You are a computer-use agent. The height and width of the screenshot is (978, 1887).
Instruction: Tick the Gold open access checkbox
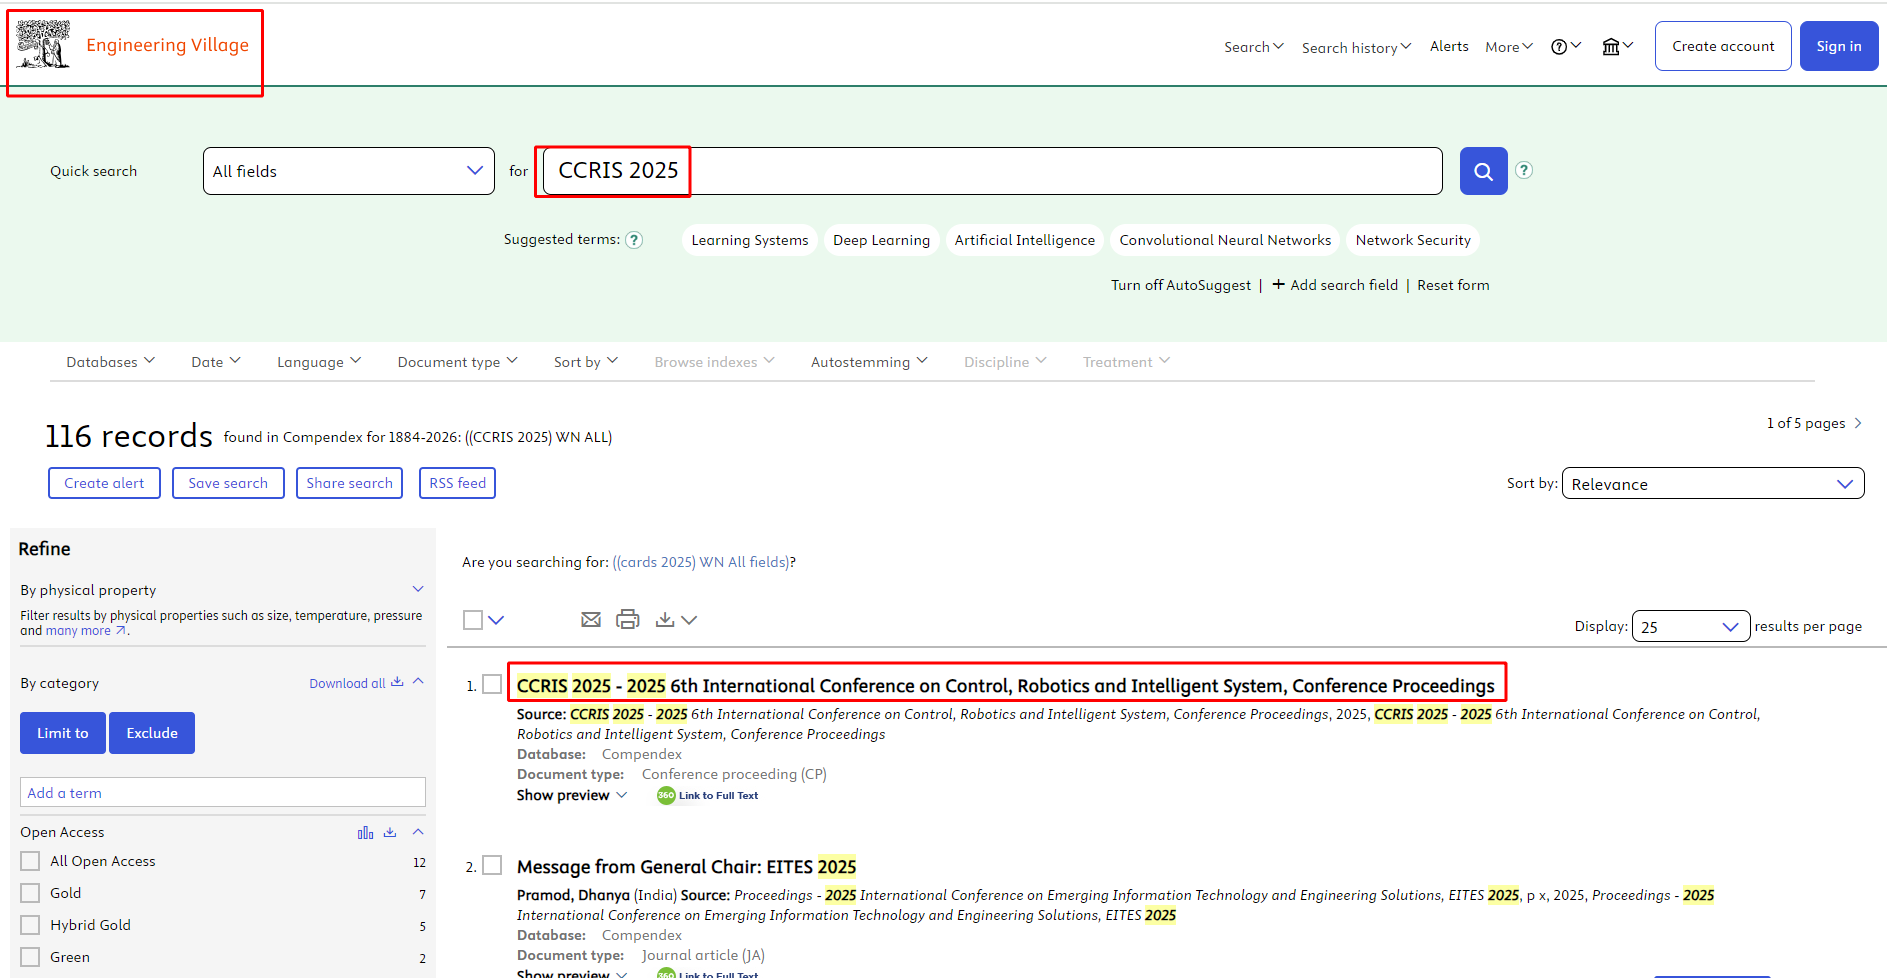pyautogui.click(x=31, y=893)
